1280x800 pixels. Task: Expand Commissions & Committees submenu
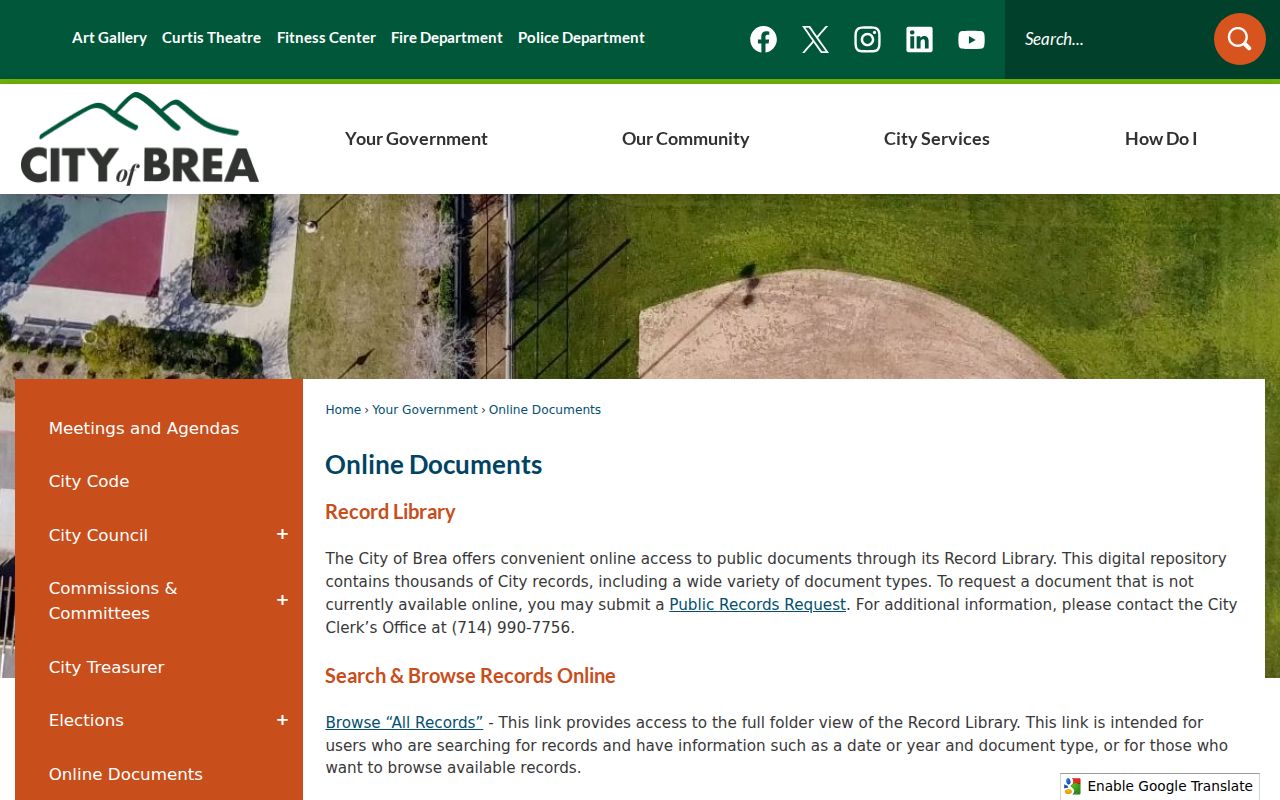[x=282, y=600]
